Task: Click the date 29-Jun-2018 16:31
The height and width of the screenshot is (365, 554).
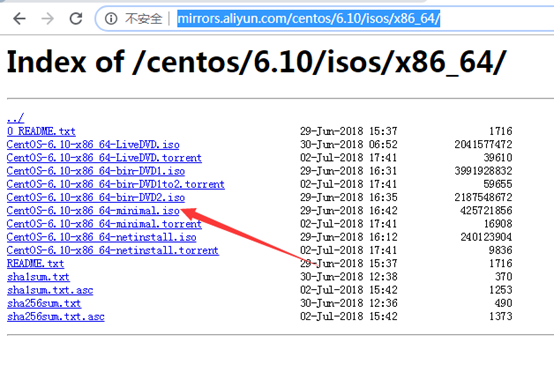Action: [349, 171]
